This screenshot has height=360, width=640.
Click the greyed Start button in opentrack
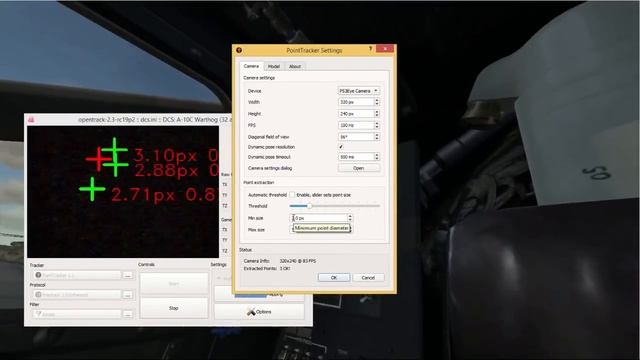pyautogui.click(x=174, y=283)
